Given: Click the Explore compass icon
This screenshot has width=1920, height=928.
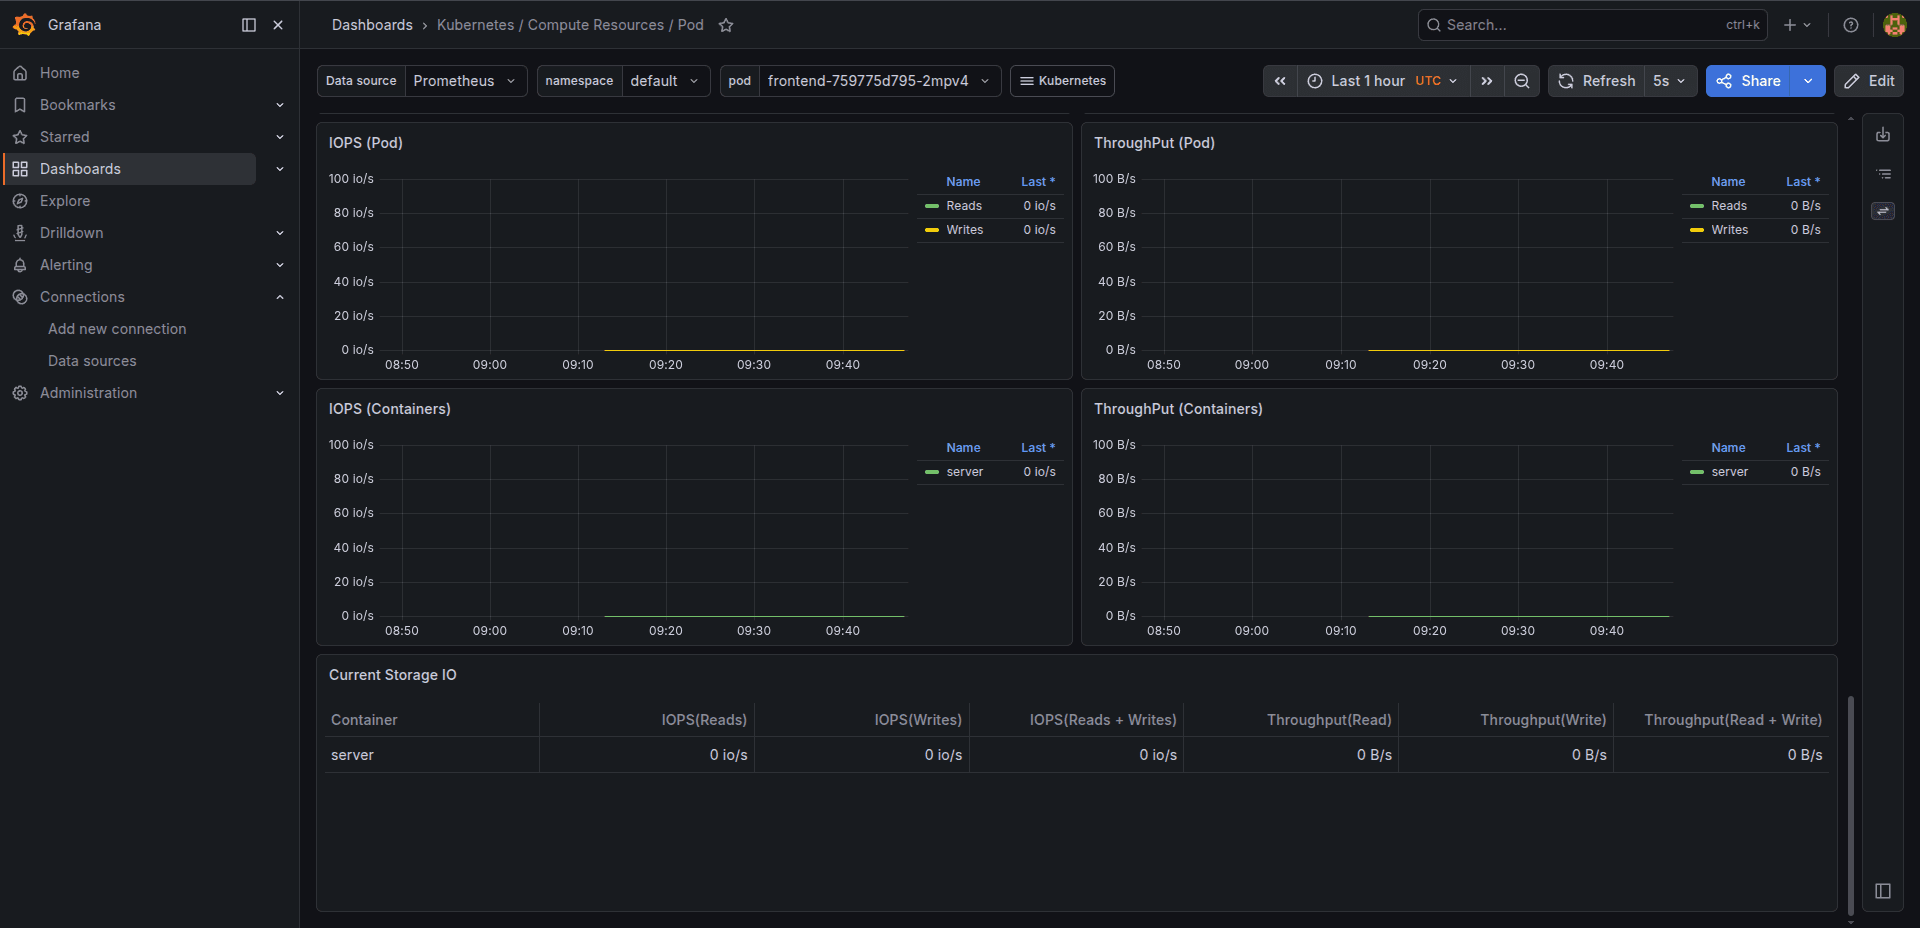Looking at the screenshot, I should (20, 201).
